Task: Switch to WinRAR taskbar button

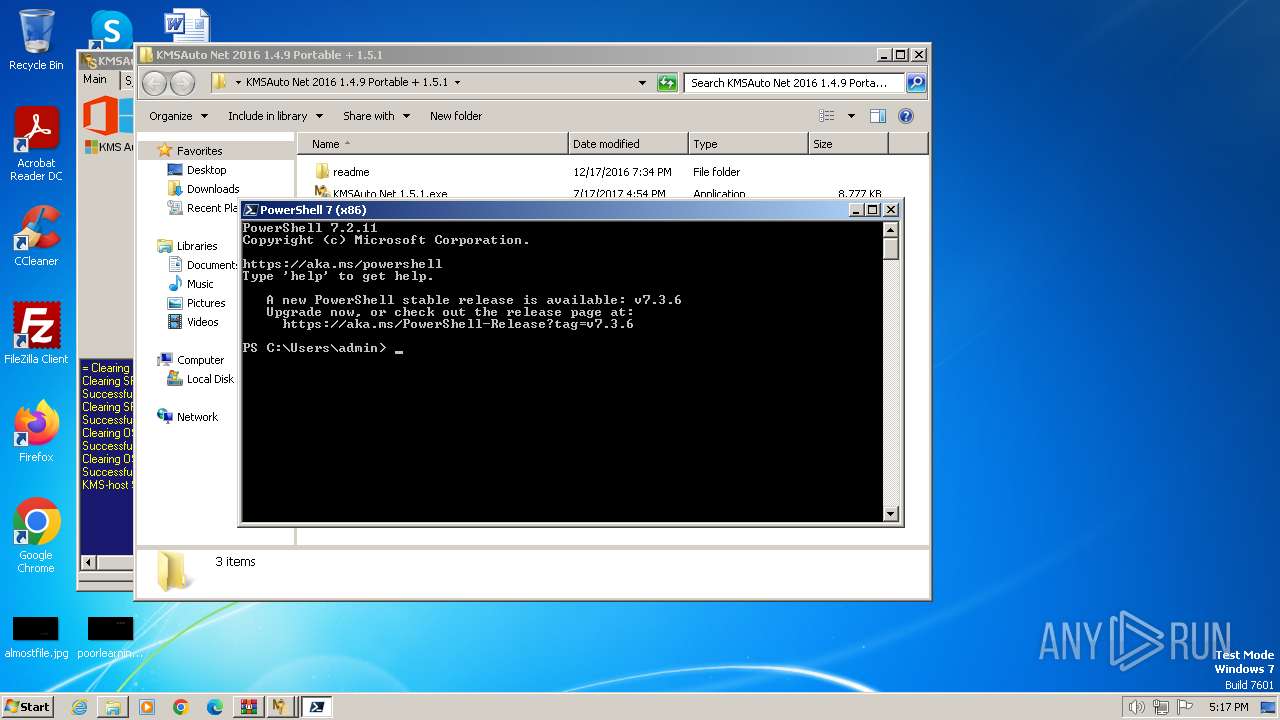Action: pos(248,707)
